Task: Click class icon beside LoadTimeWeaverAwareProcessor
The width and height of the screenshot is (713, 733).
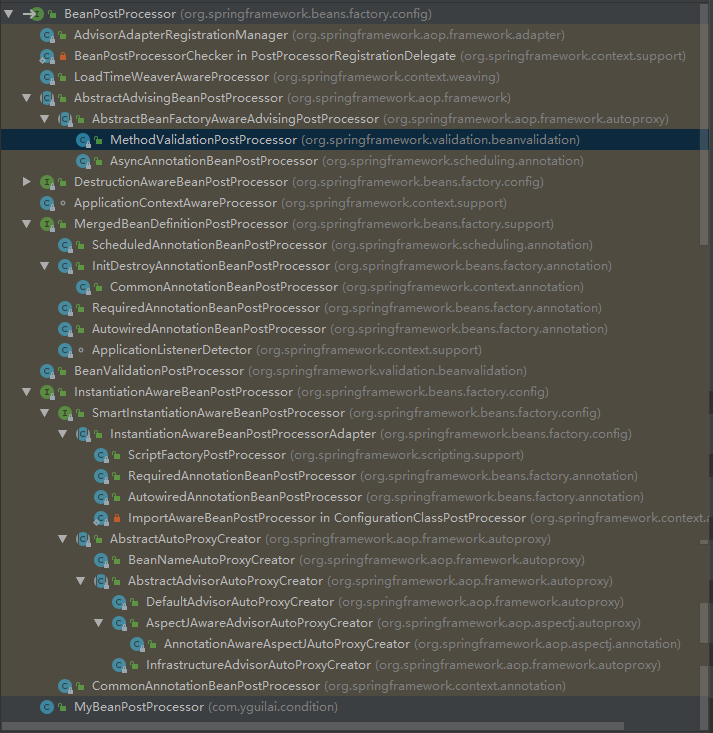Action: 47,77
